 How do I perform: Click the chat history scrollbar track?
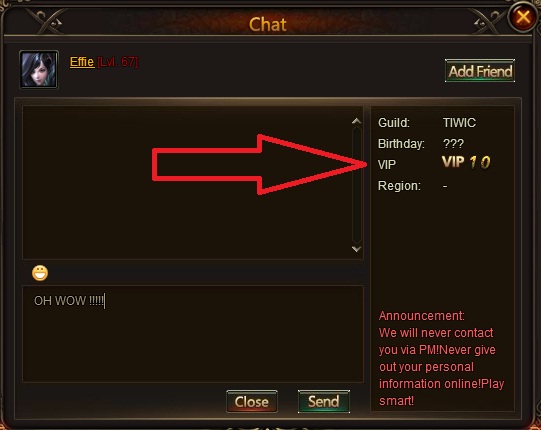click(x=357, y=185)
